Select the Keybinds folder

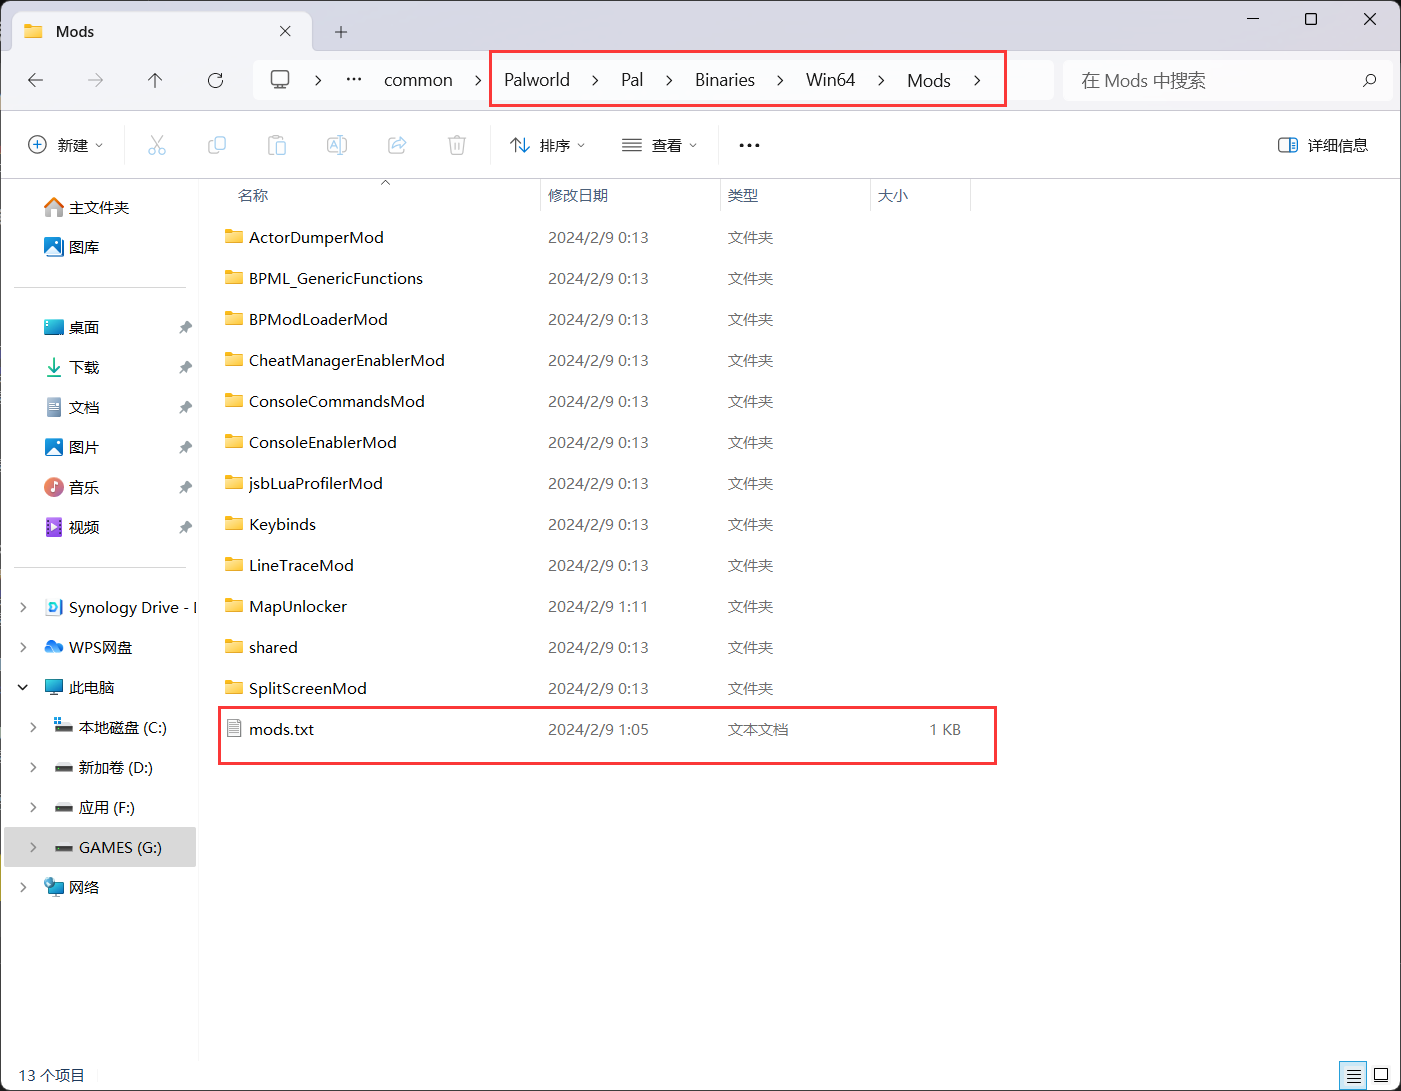(x=282, y=524)
